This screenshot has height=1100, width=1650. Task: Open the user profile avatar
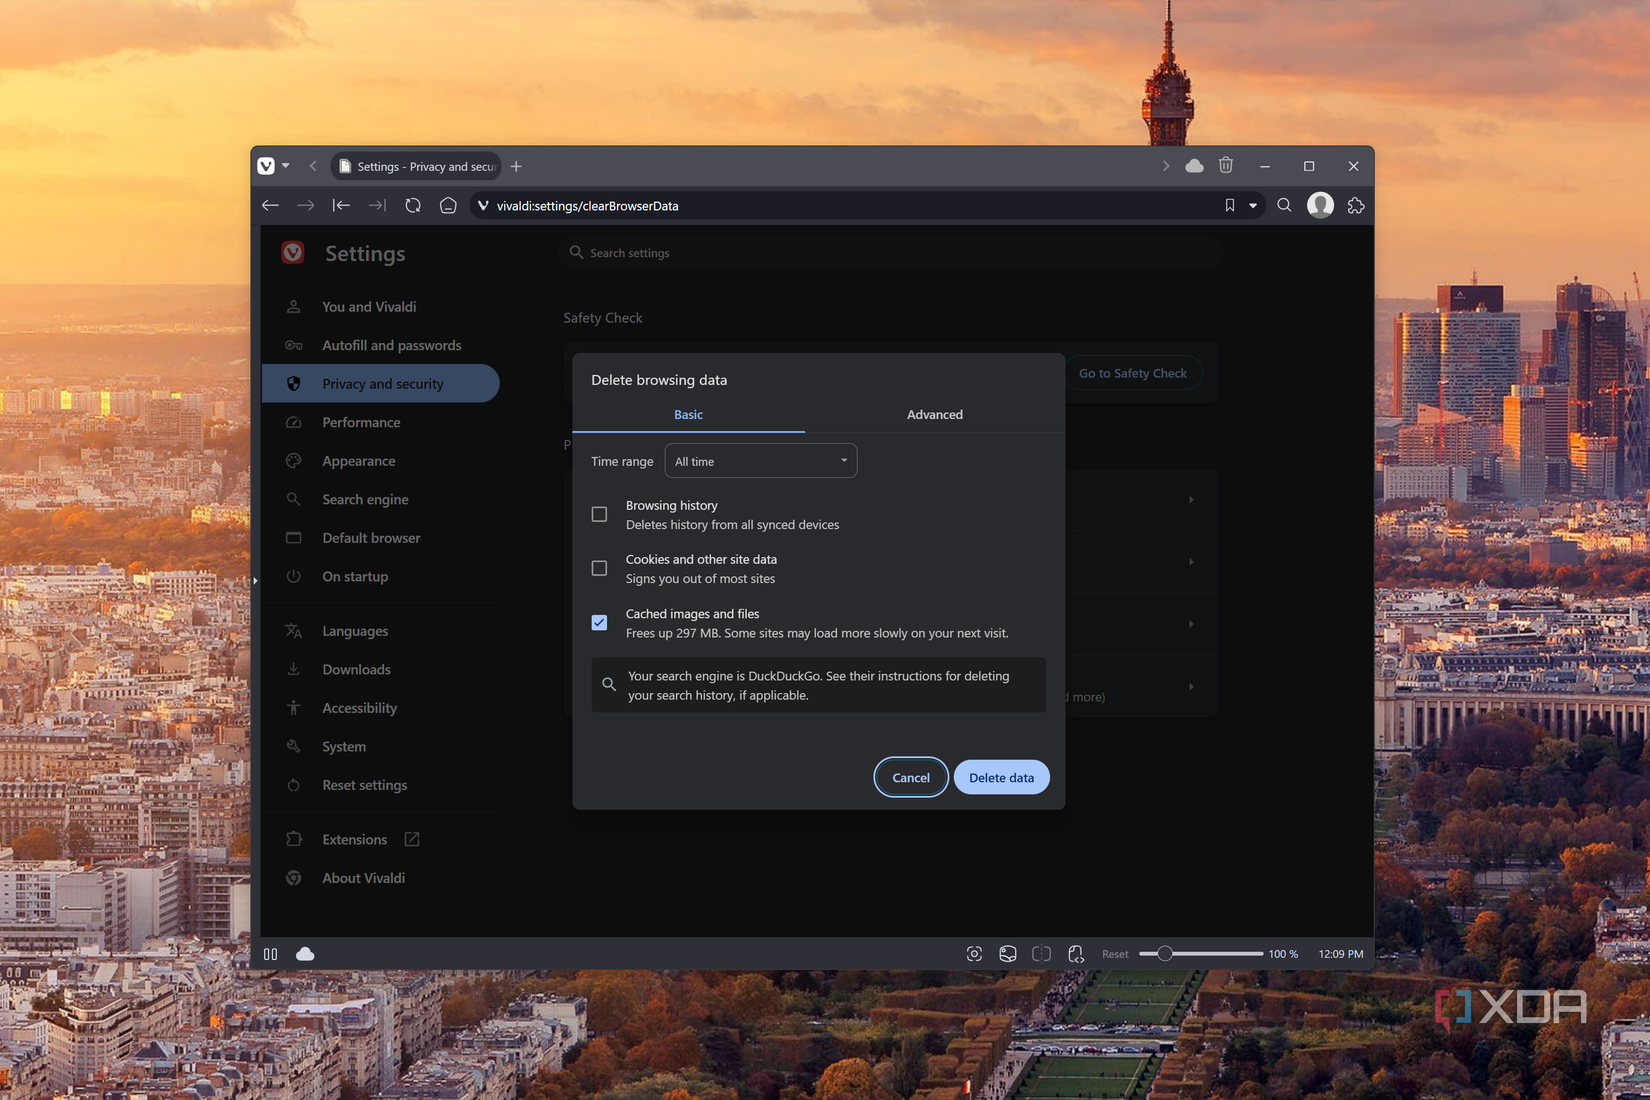(x=1320, y=205)
